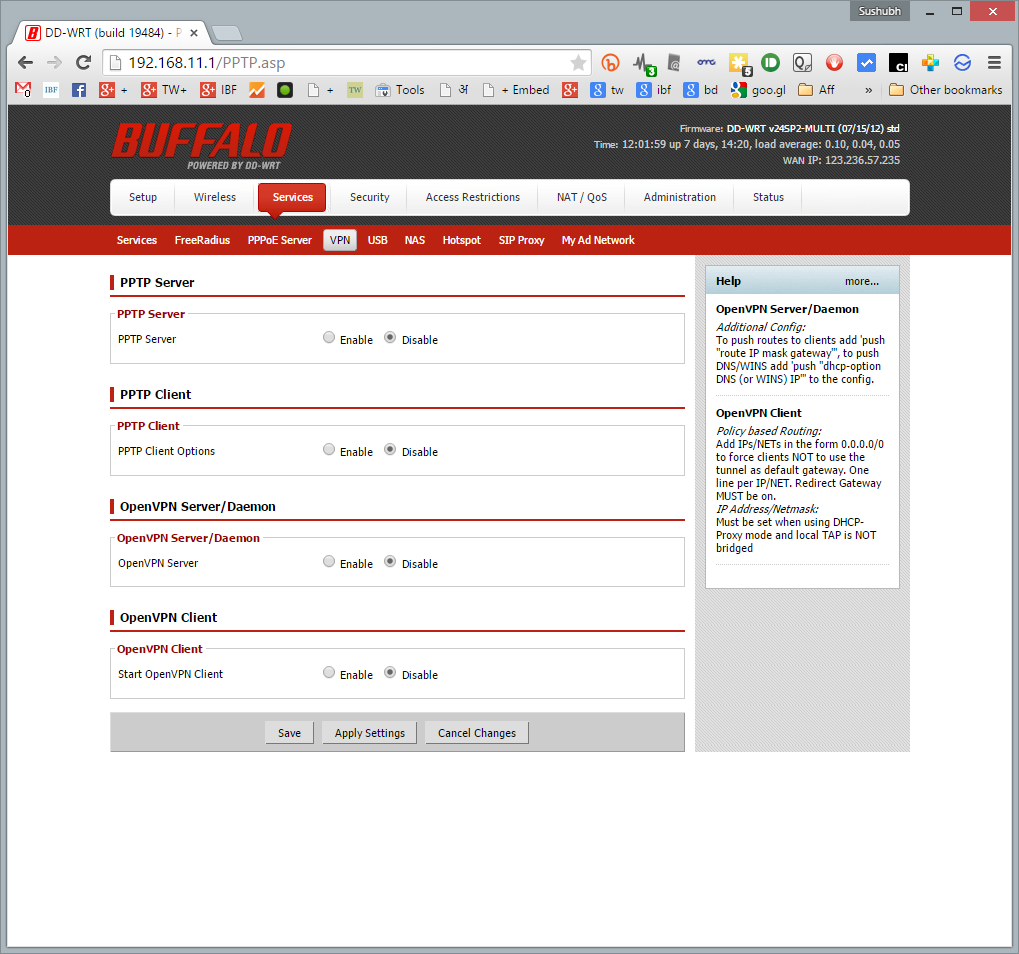Open the Gmail bookmark icon

(x=23, y=90)
